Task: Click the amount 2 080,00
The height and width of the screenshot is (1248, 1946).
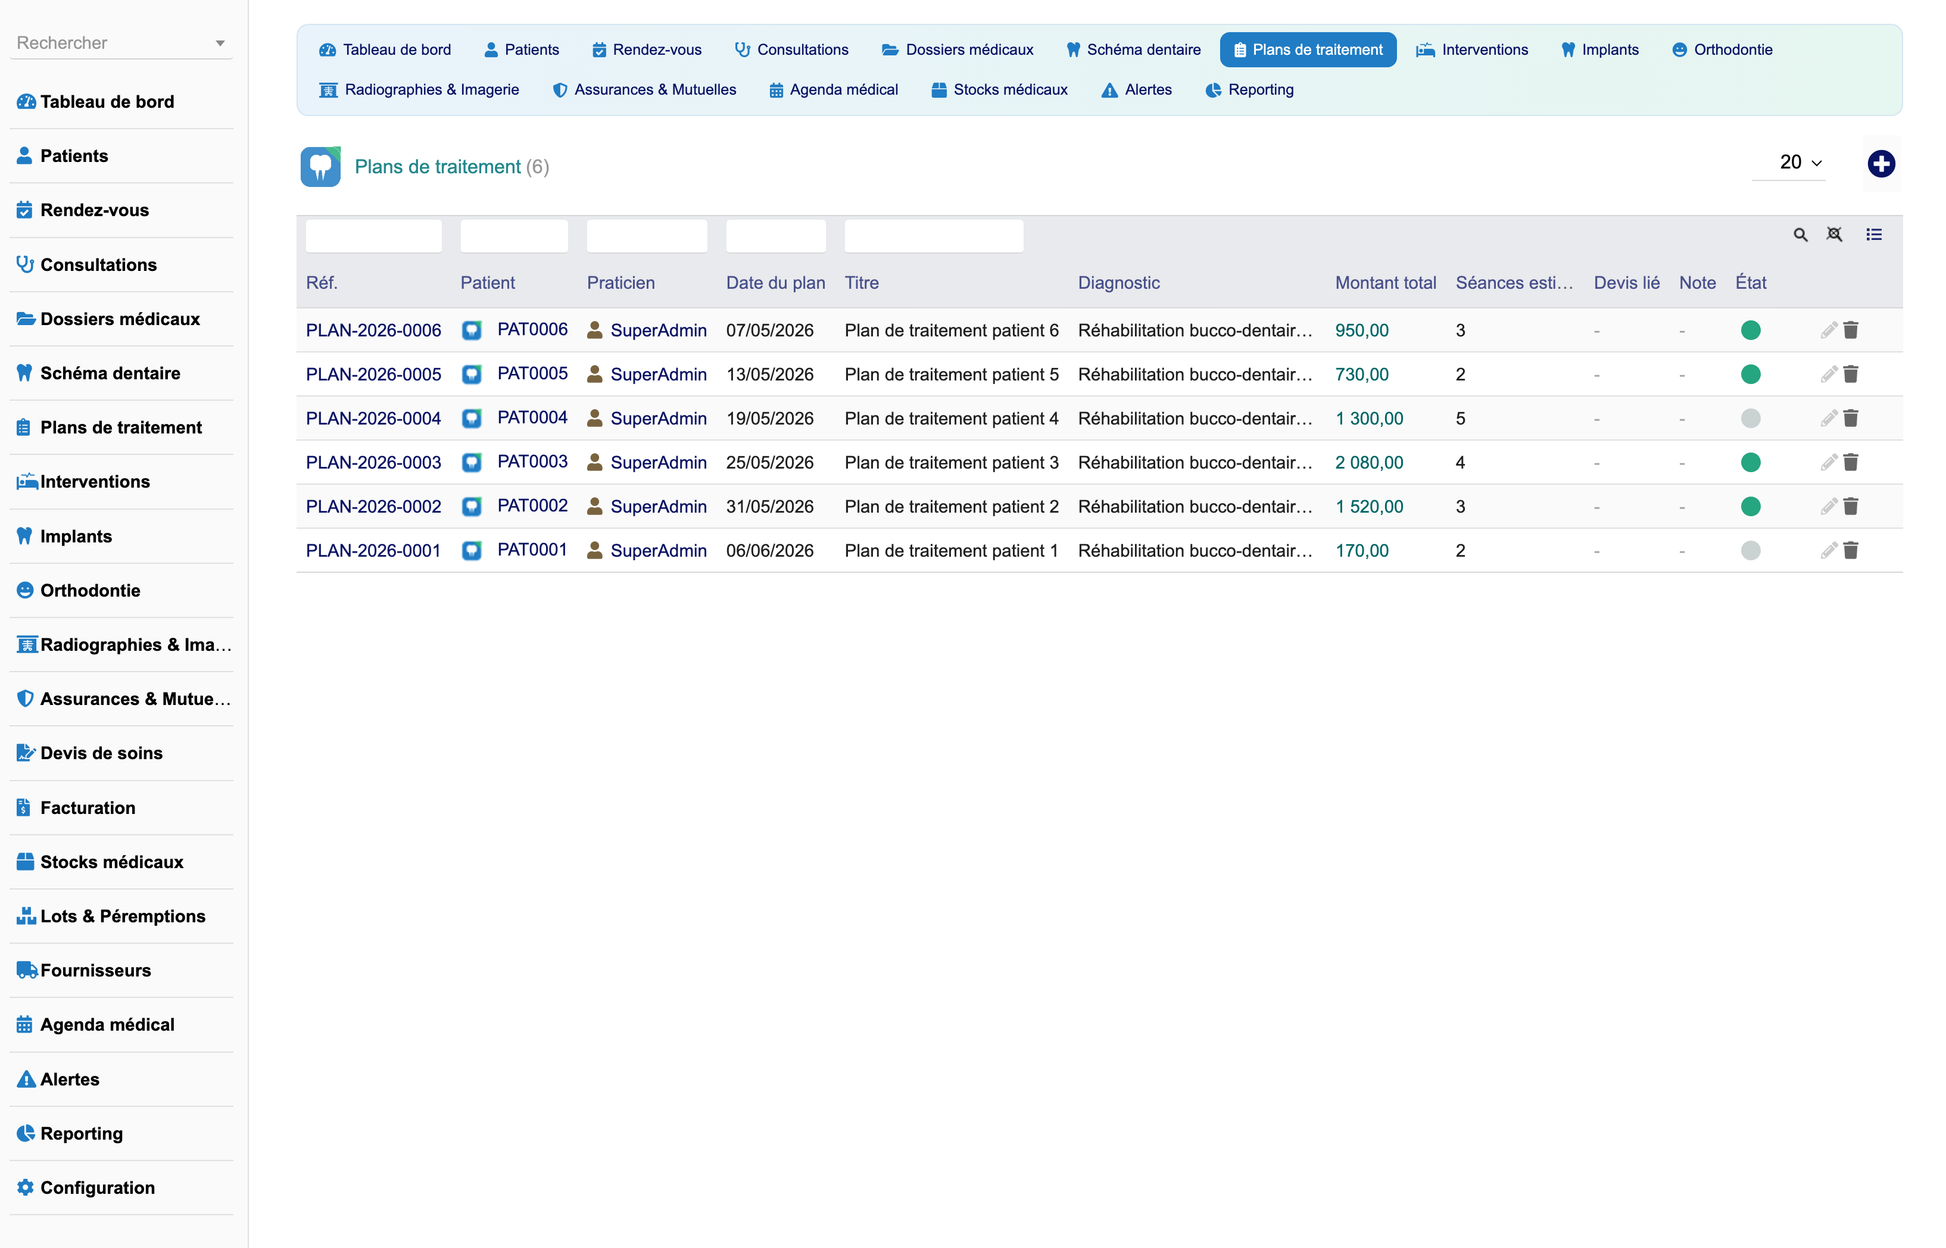Action: point(1369,462)
